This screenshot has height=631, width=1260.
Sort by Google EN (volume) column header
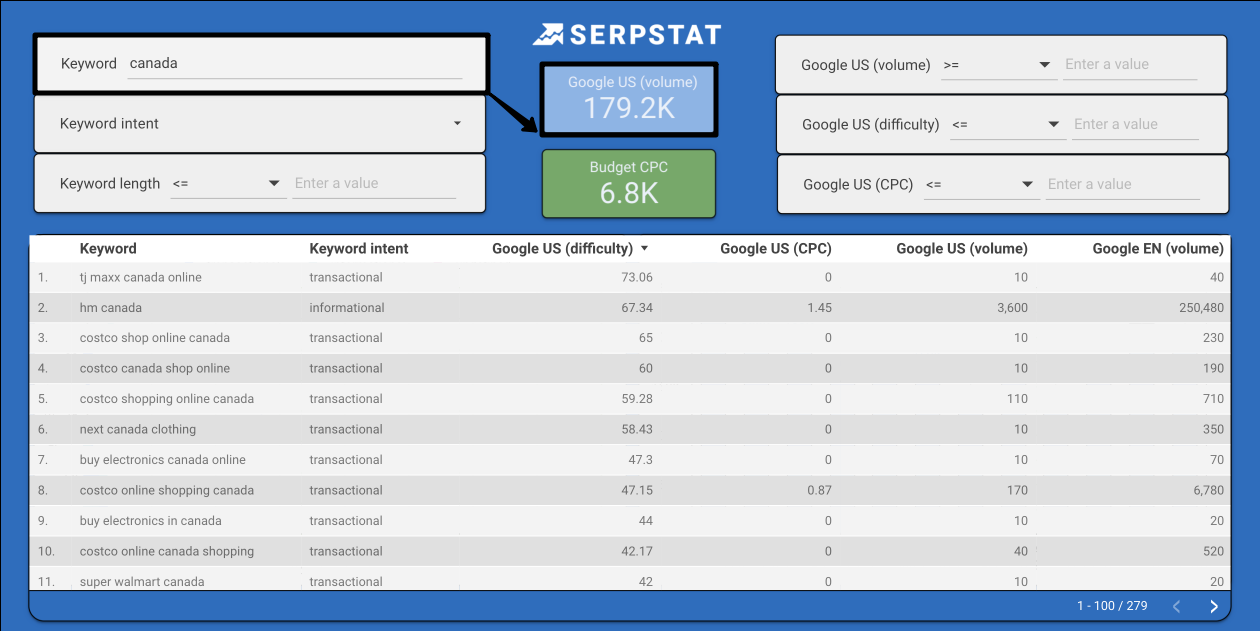(1157, 249)
